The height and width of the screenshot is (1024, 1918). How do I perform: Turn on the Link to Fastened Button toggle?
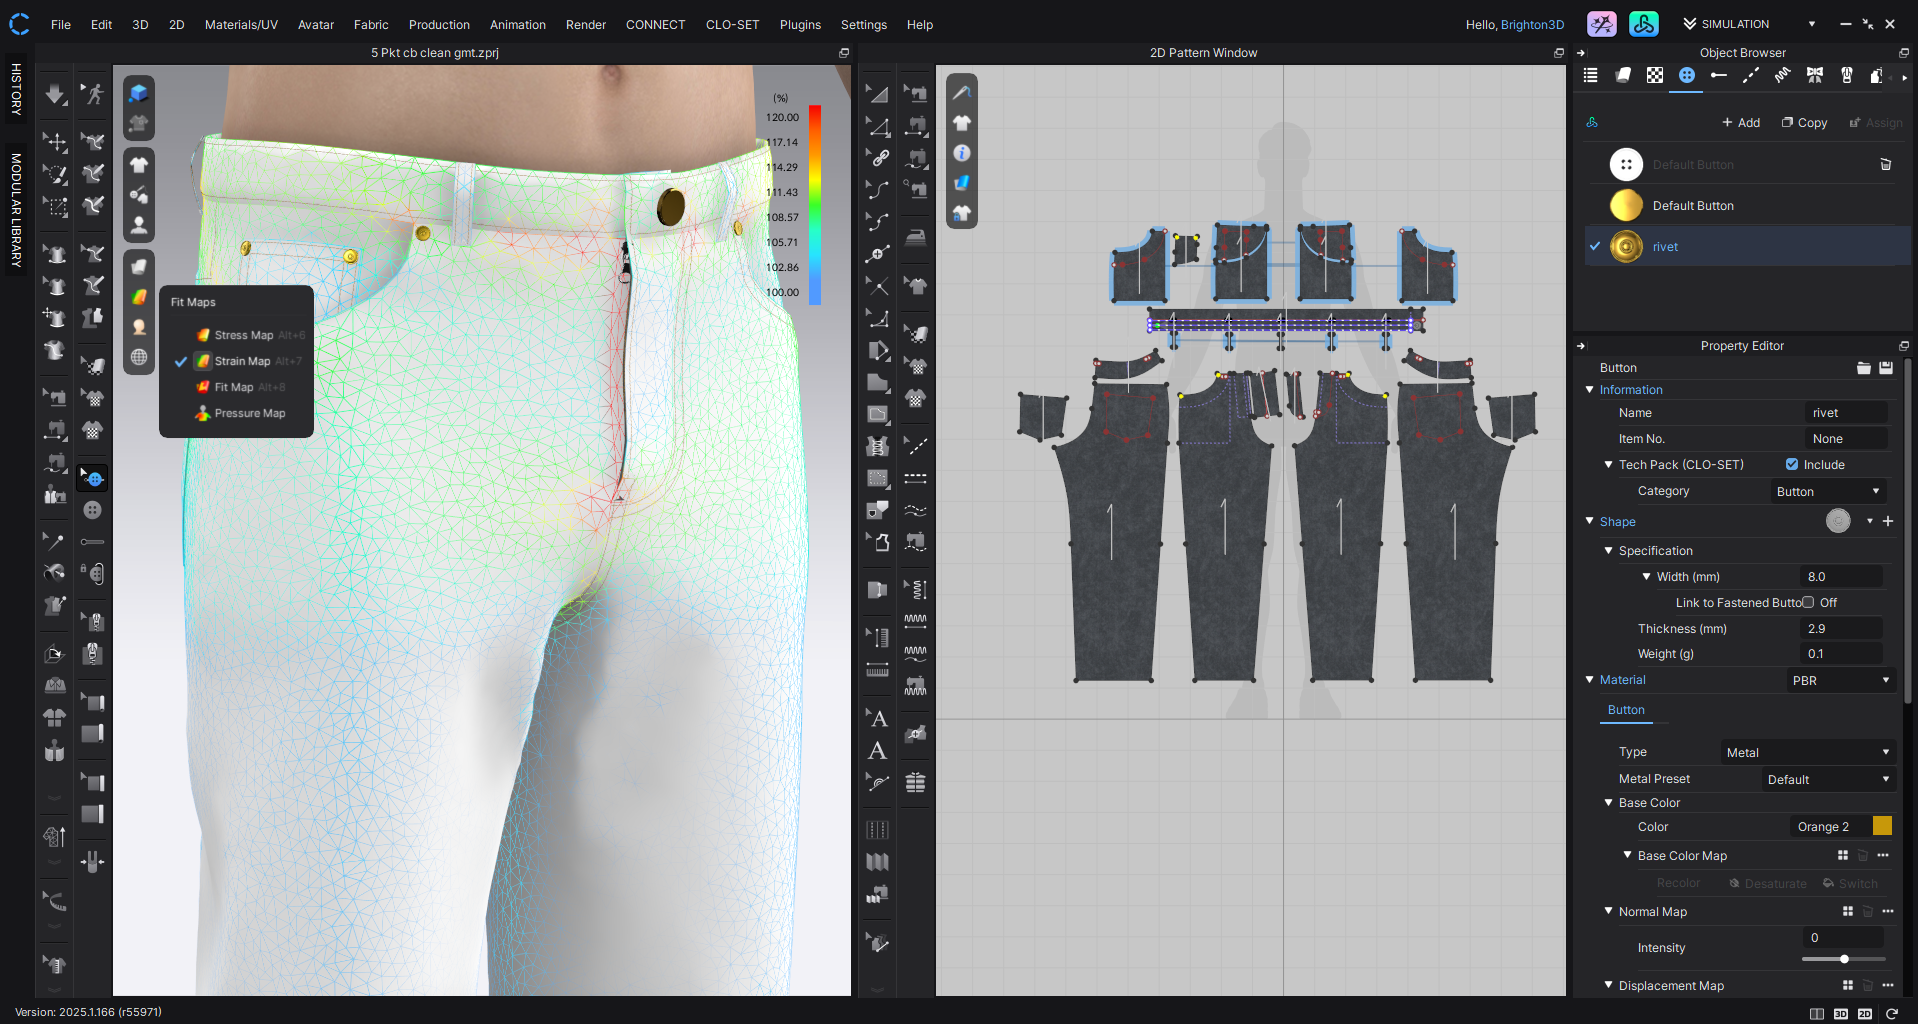coord(1808,602)
